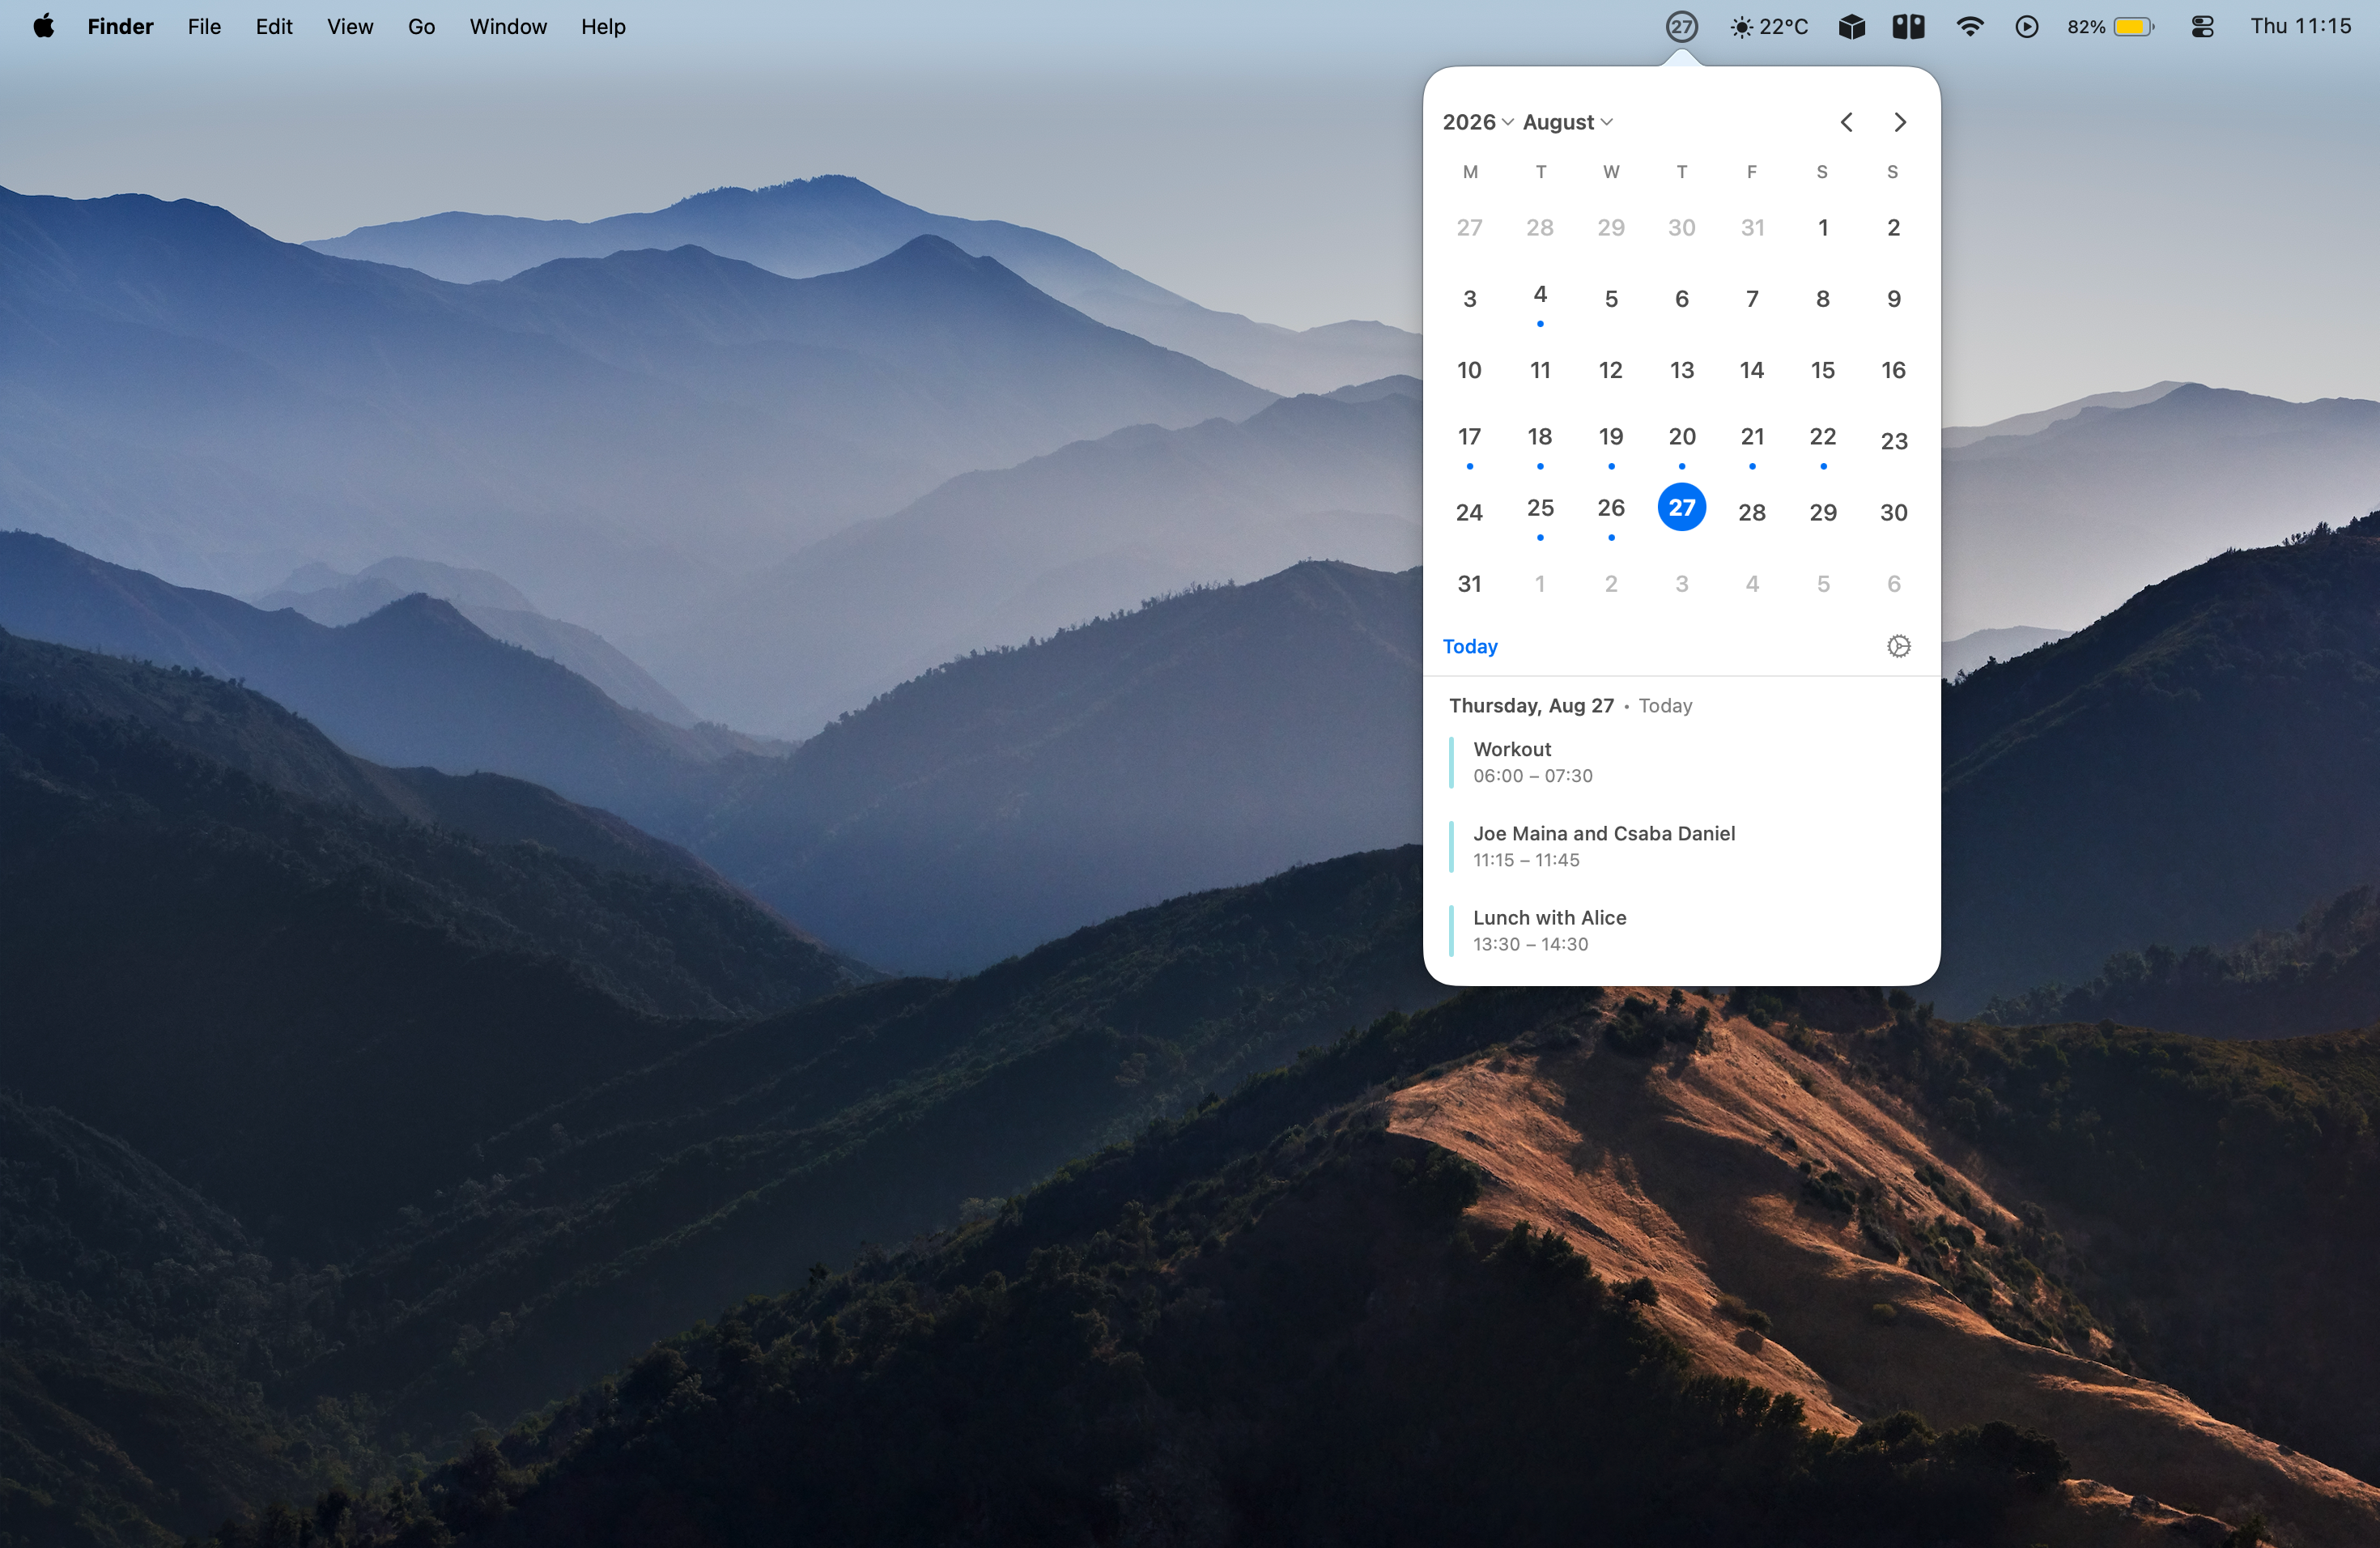Open the Window menu
The height and width of the screenshot is (1548, 2380).
(x=508, y=27)
